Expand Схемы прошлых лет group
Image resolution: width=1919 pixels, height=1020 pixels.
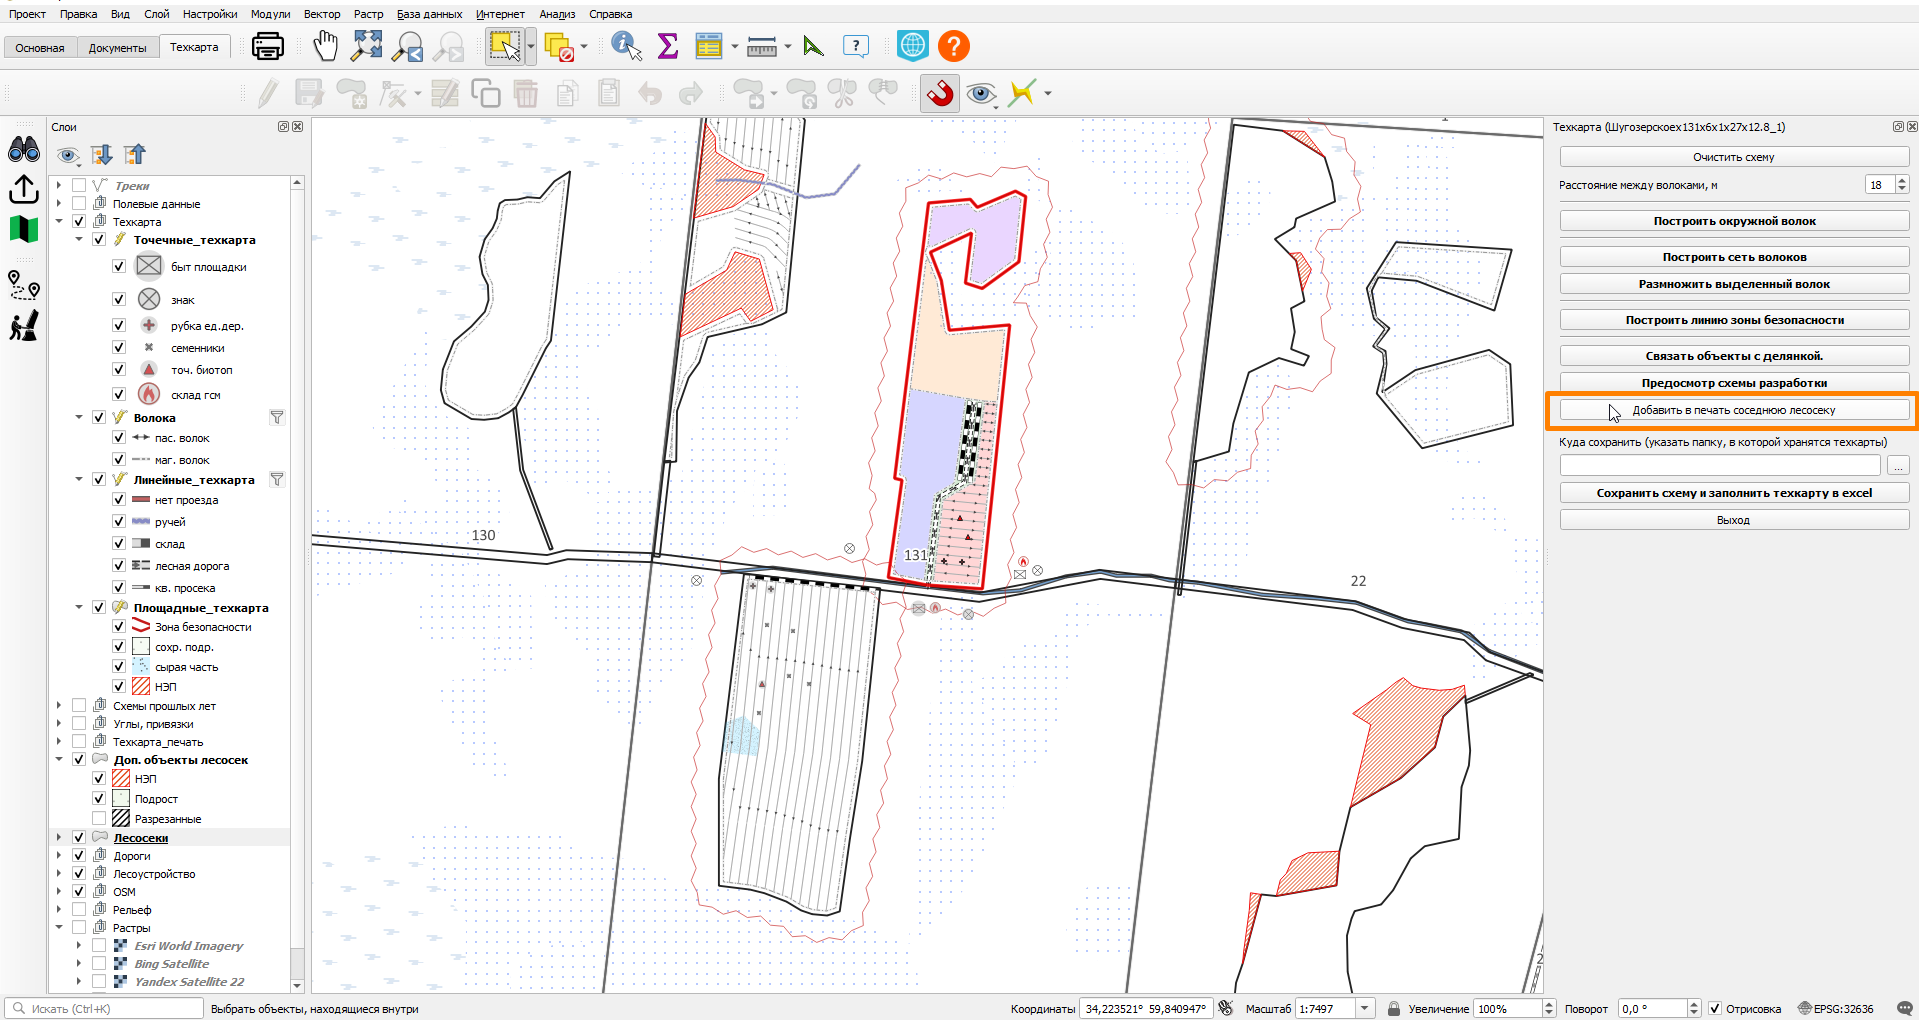click(x=59, y=706)
